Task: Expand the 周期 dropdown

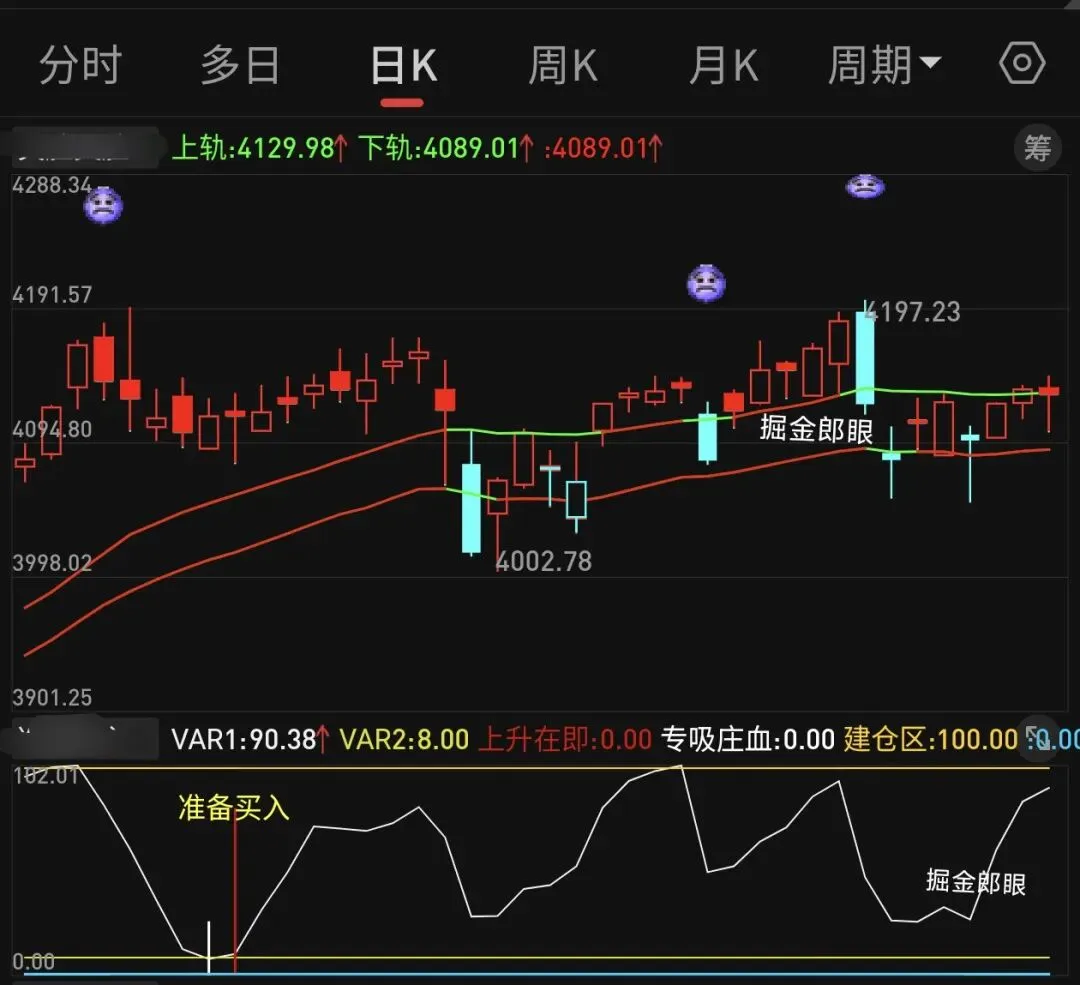Action: point(884,65)
